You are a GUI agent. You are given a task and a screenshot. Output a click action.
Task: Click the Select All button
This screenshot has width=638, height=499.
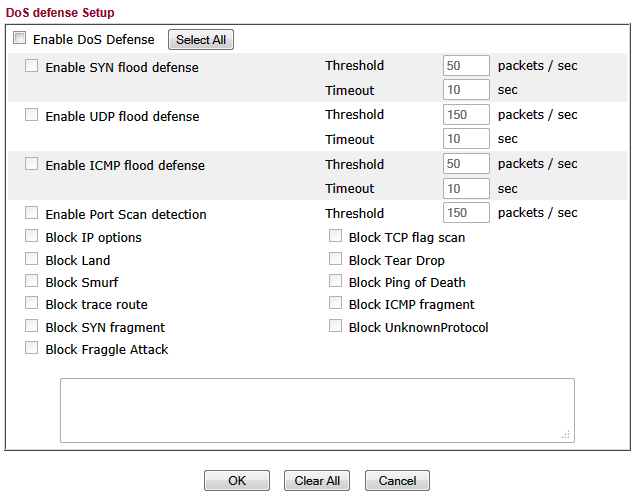click(x=201, y=40)
